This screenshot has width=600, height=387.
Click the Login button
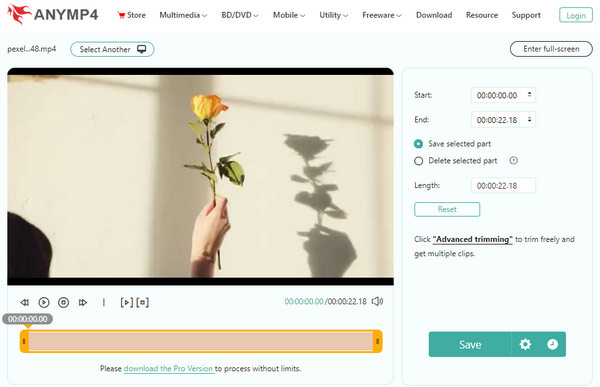click(576, 15)
